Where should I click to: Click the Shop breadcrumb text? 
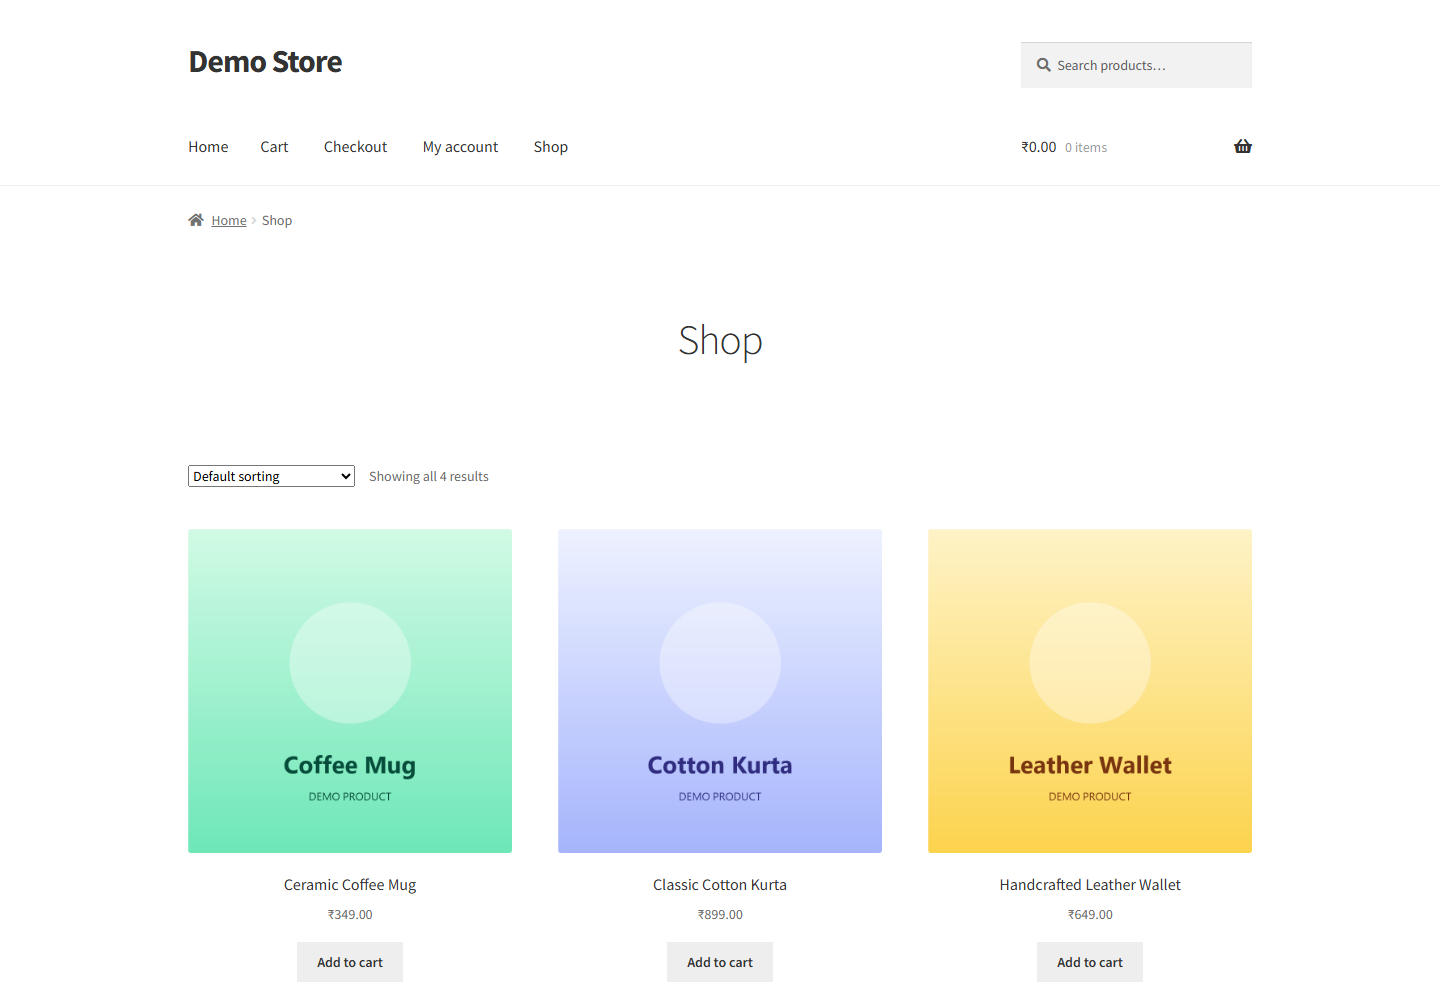277,220
